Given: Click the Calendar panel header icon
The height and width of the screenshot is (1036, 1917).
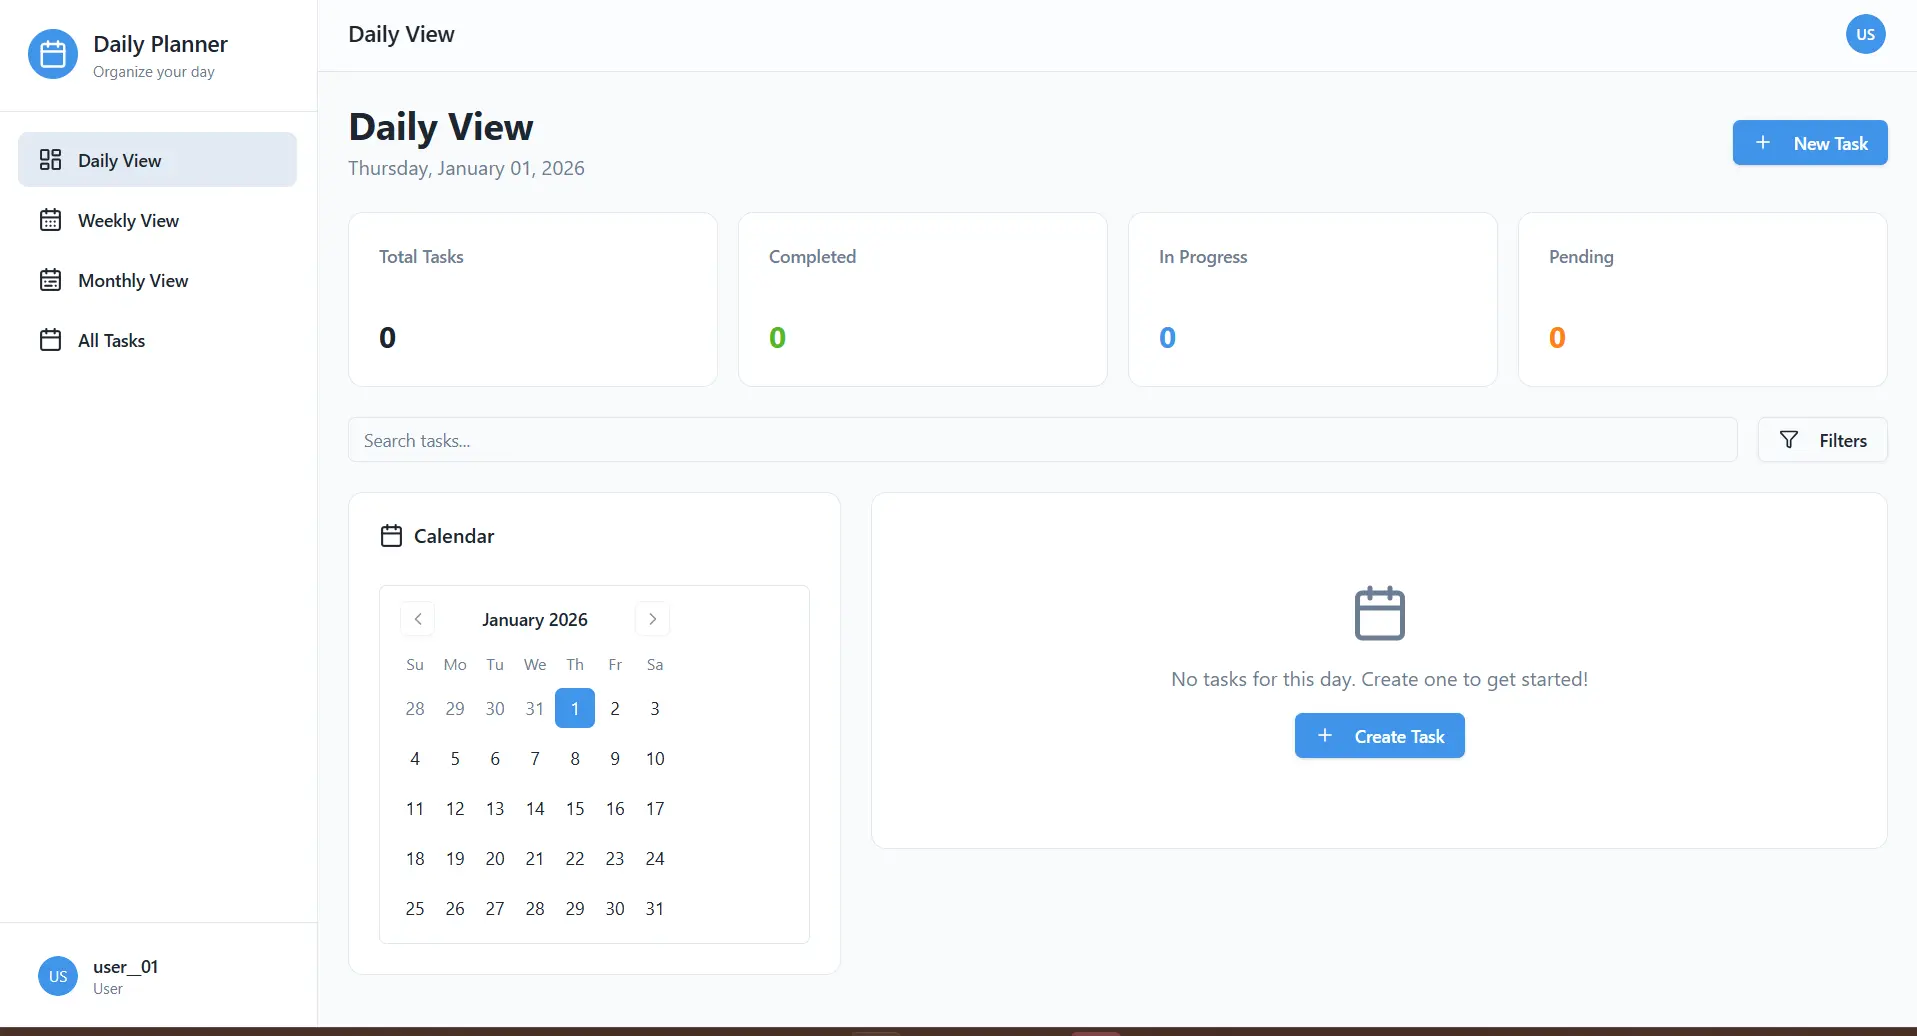Looking at the screenshot, I should (392, 535).
